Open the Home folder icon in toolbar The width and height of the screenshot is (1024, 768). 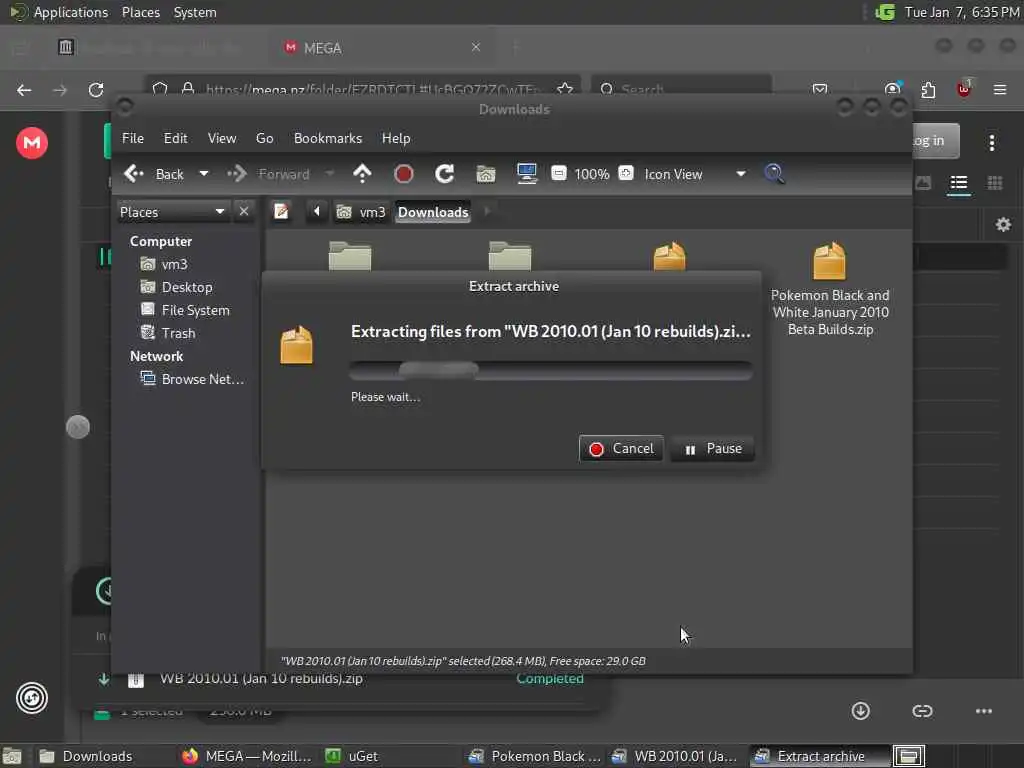tap(486, 174)
